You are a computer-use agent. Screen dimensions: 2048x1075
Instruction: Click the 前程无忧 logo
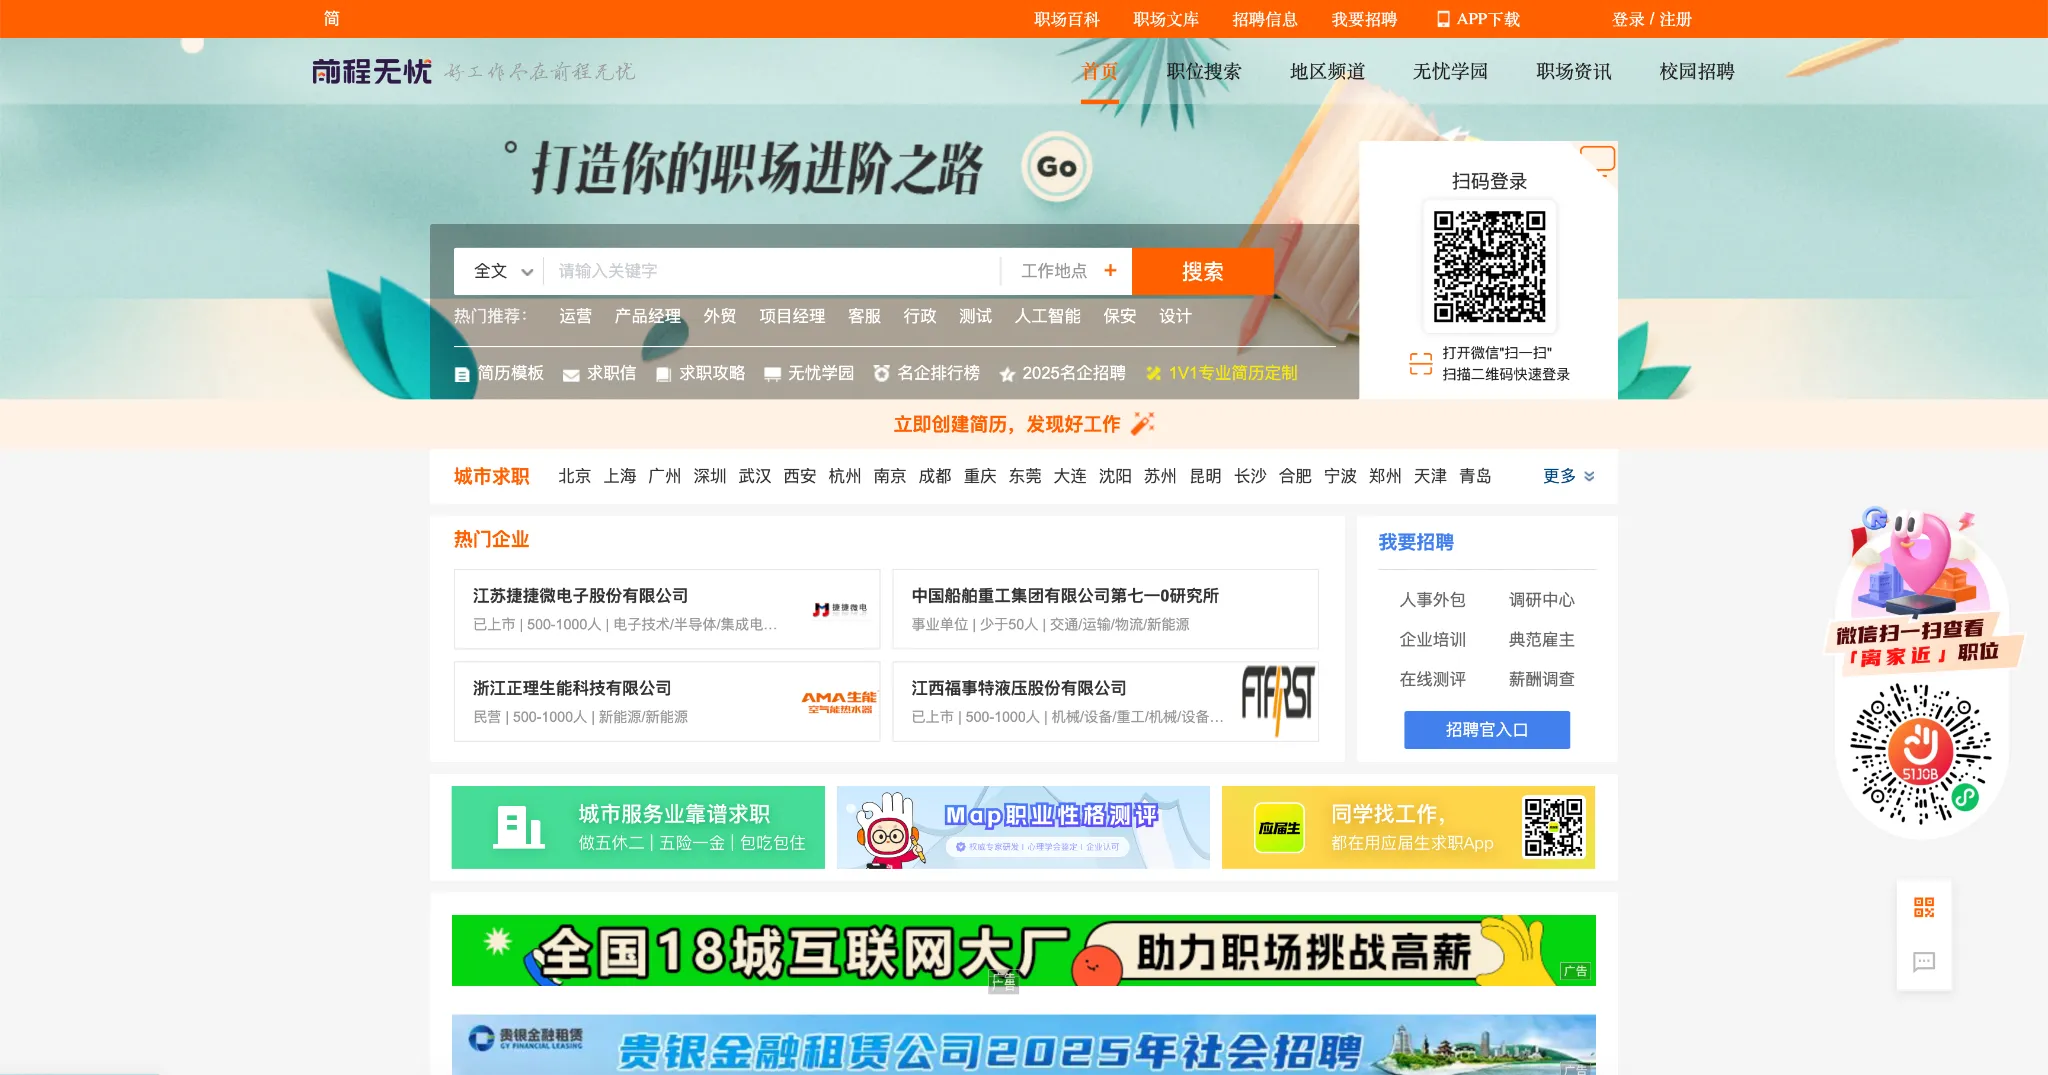[371, 71]
